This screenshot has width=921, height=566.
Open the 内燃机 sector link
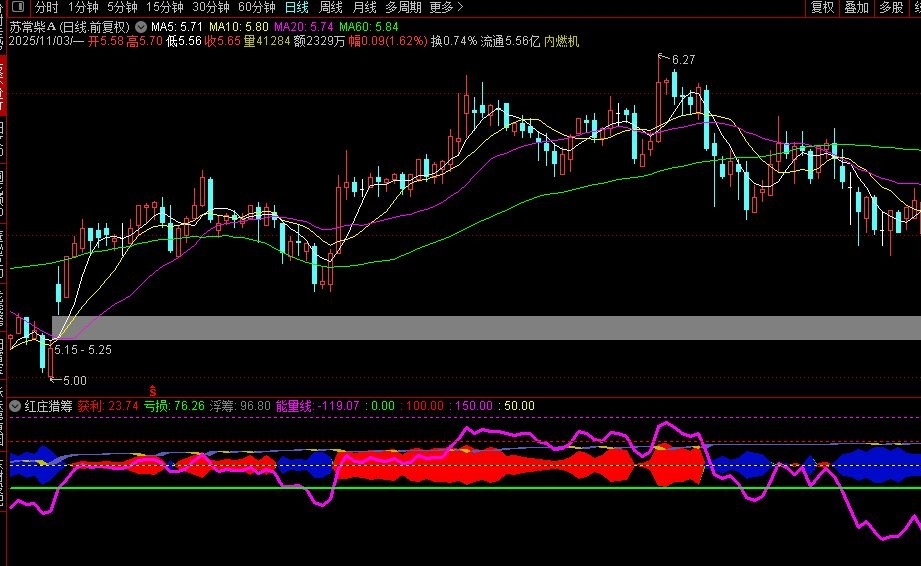[x=562, y=42]
